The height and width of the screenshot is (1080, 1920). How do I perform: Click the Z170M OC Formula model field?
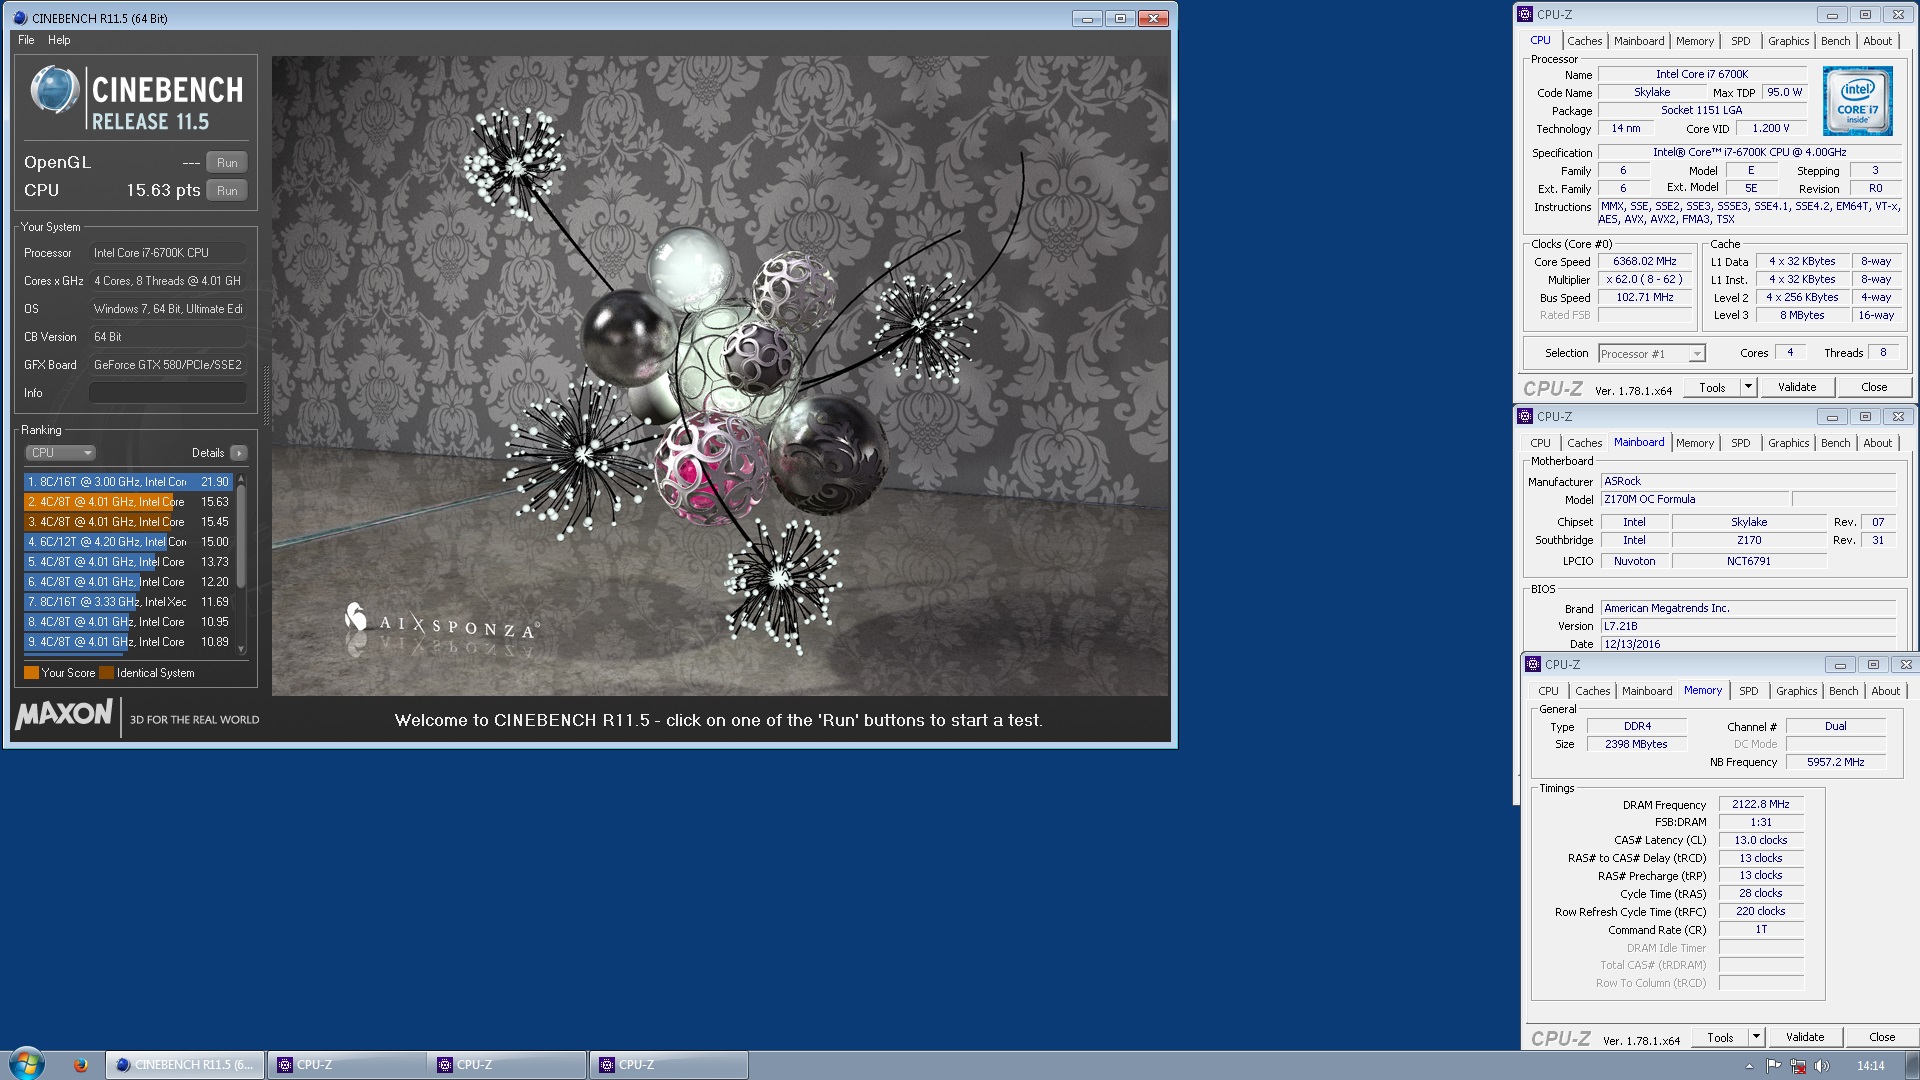1694,499
